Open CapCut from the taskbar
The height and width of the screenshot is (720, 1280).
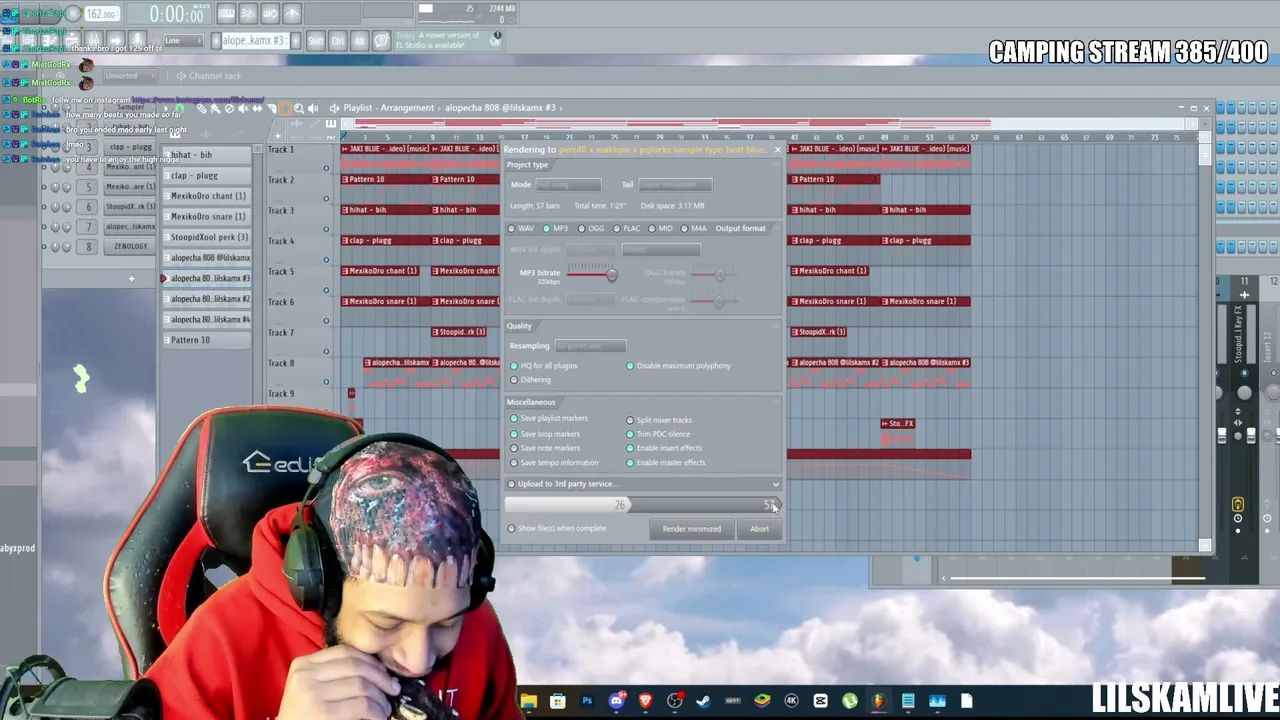click(821, 701)
